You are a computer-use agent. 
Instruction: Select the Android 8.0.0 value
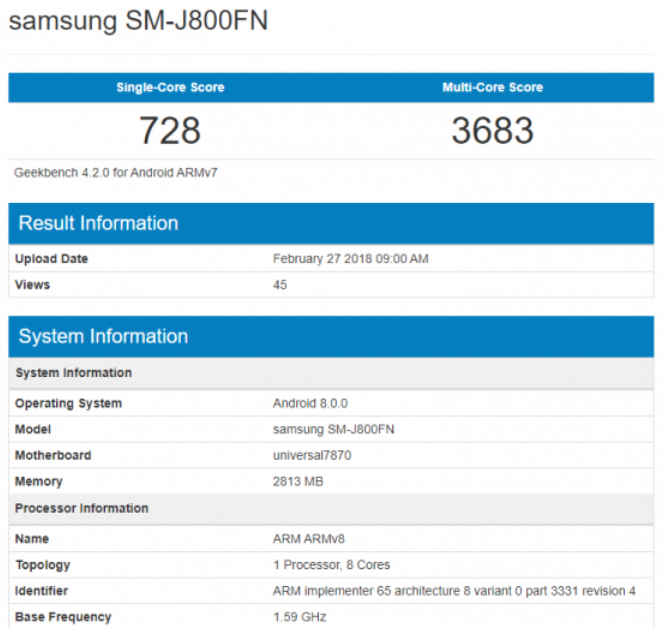tap(310, 404)
